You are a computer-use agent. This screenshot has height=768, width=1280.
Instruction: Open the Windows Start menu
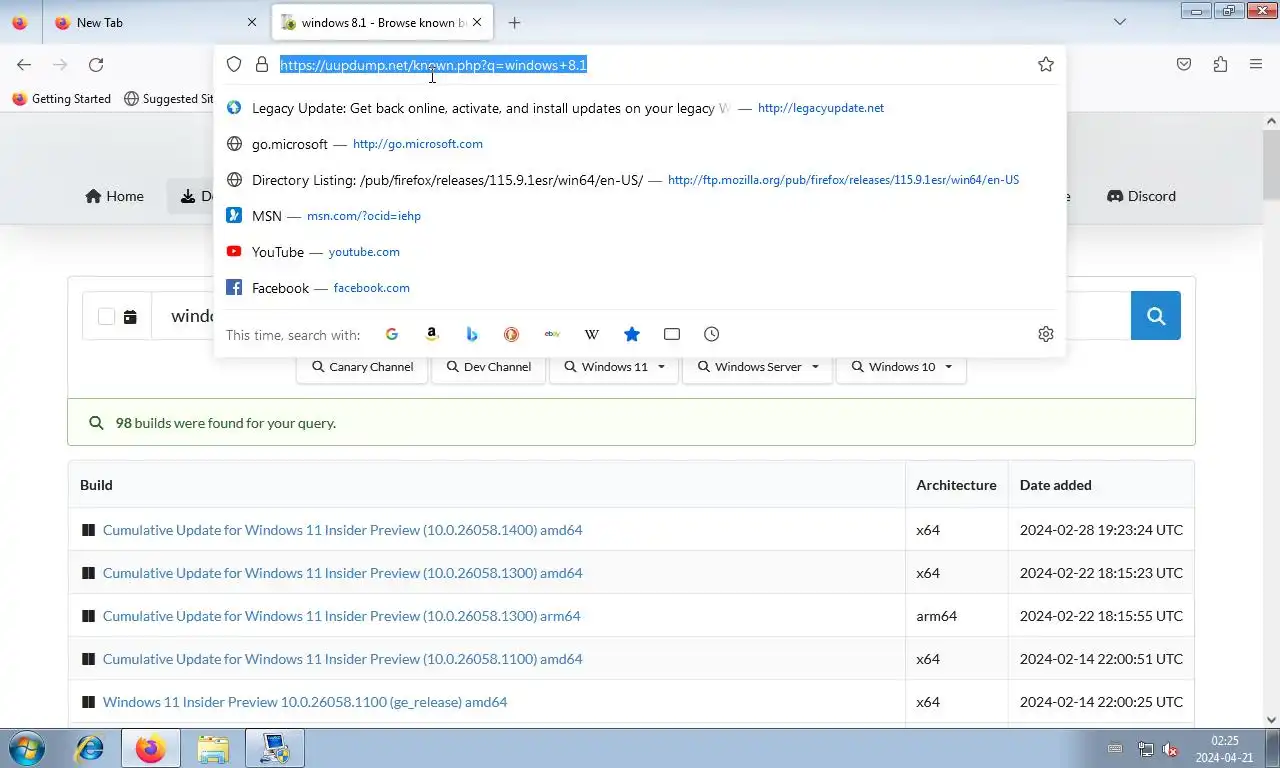26,748
